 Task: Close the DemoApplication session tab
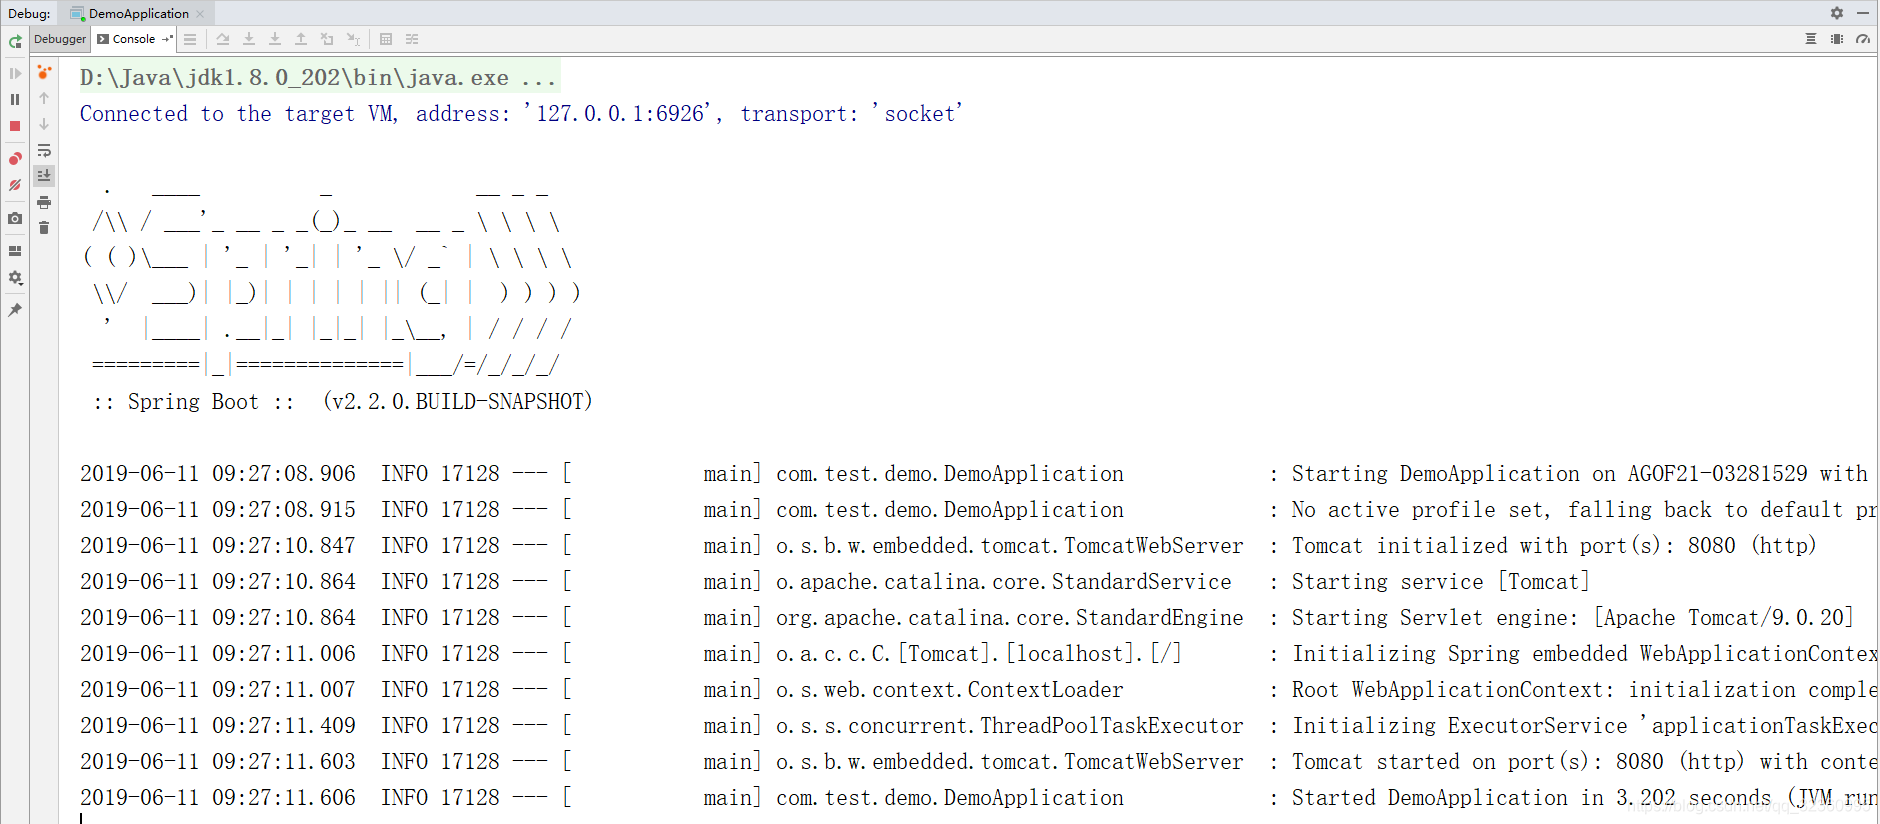tap(200, 13)
